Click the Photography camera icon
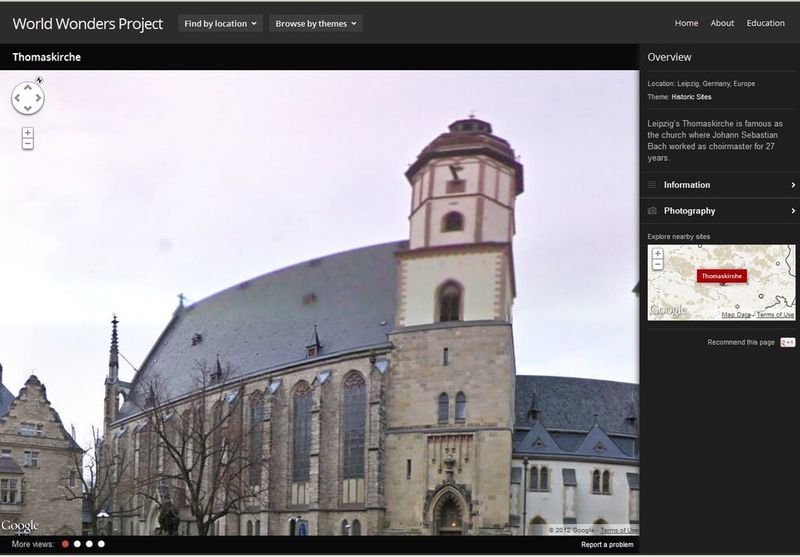This screenshot has width=800, height=557. tap(652, 211)
